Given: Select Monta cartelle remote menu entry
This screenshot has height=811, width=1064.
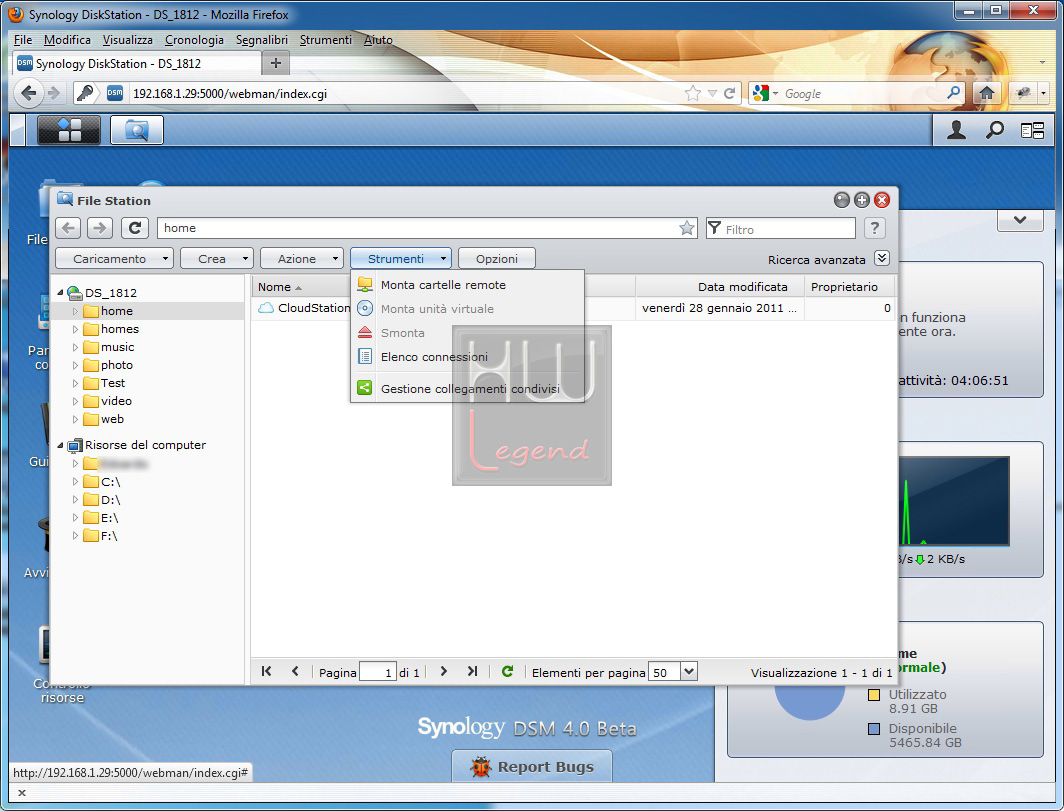Looking at the screenshot, I should point(468,285).
